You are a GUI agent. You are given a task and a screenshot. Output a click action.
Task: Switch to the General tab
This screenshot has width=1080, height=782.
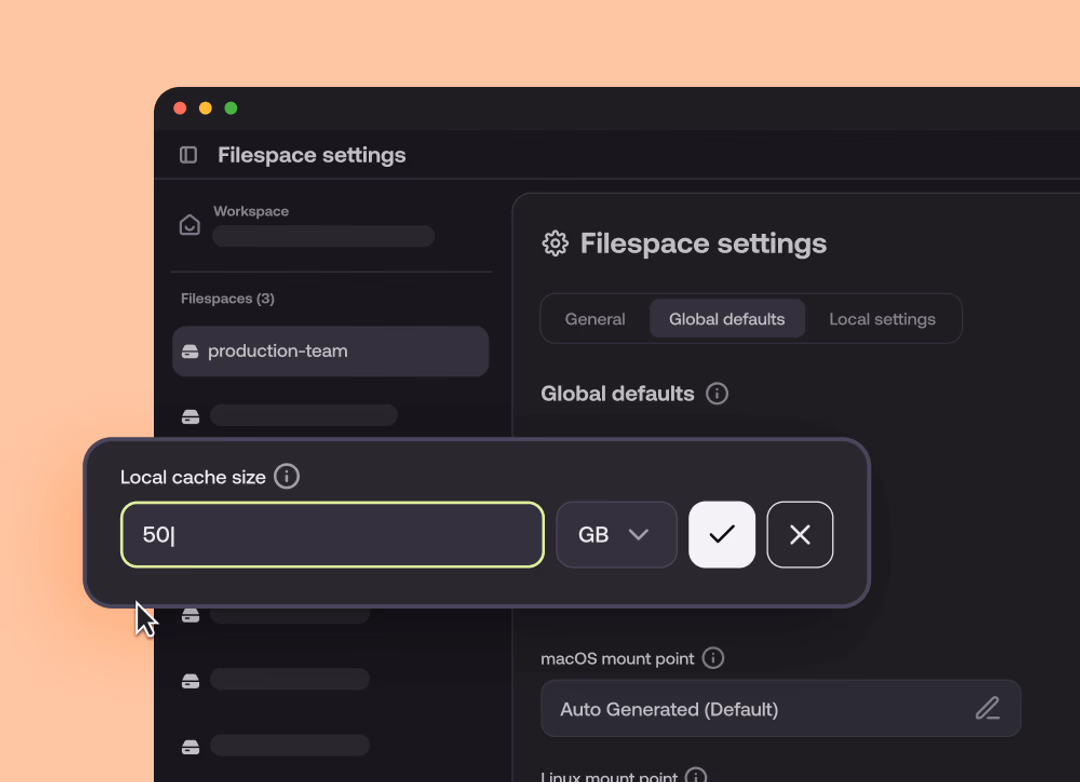coord(595,319)
